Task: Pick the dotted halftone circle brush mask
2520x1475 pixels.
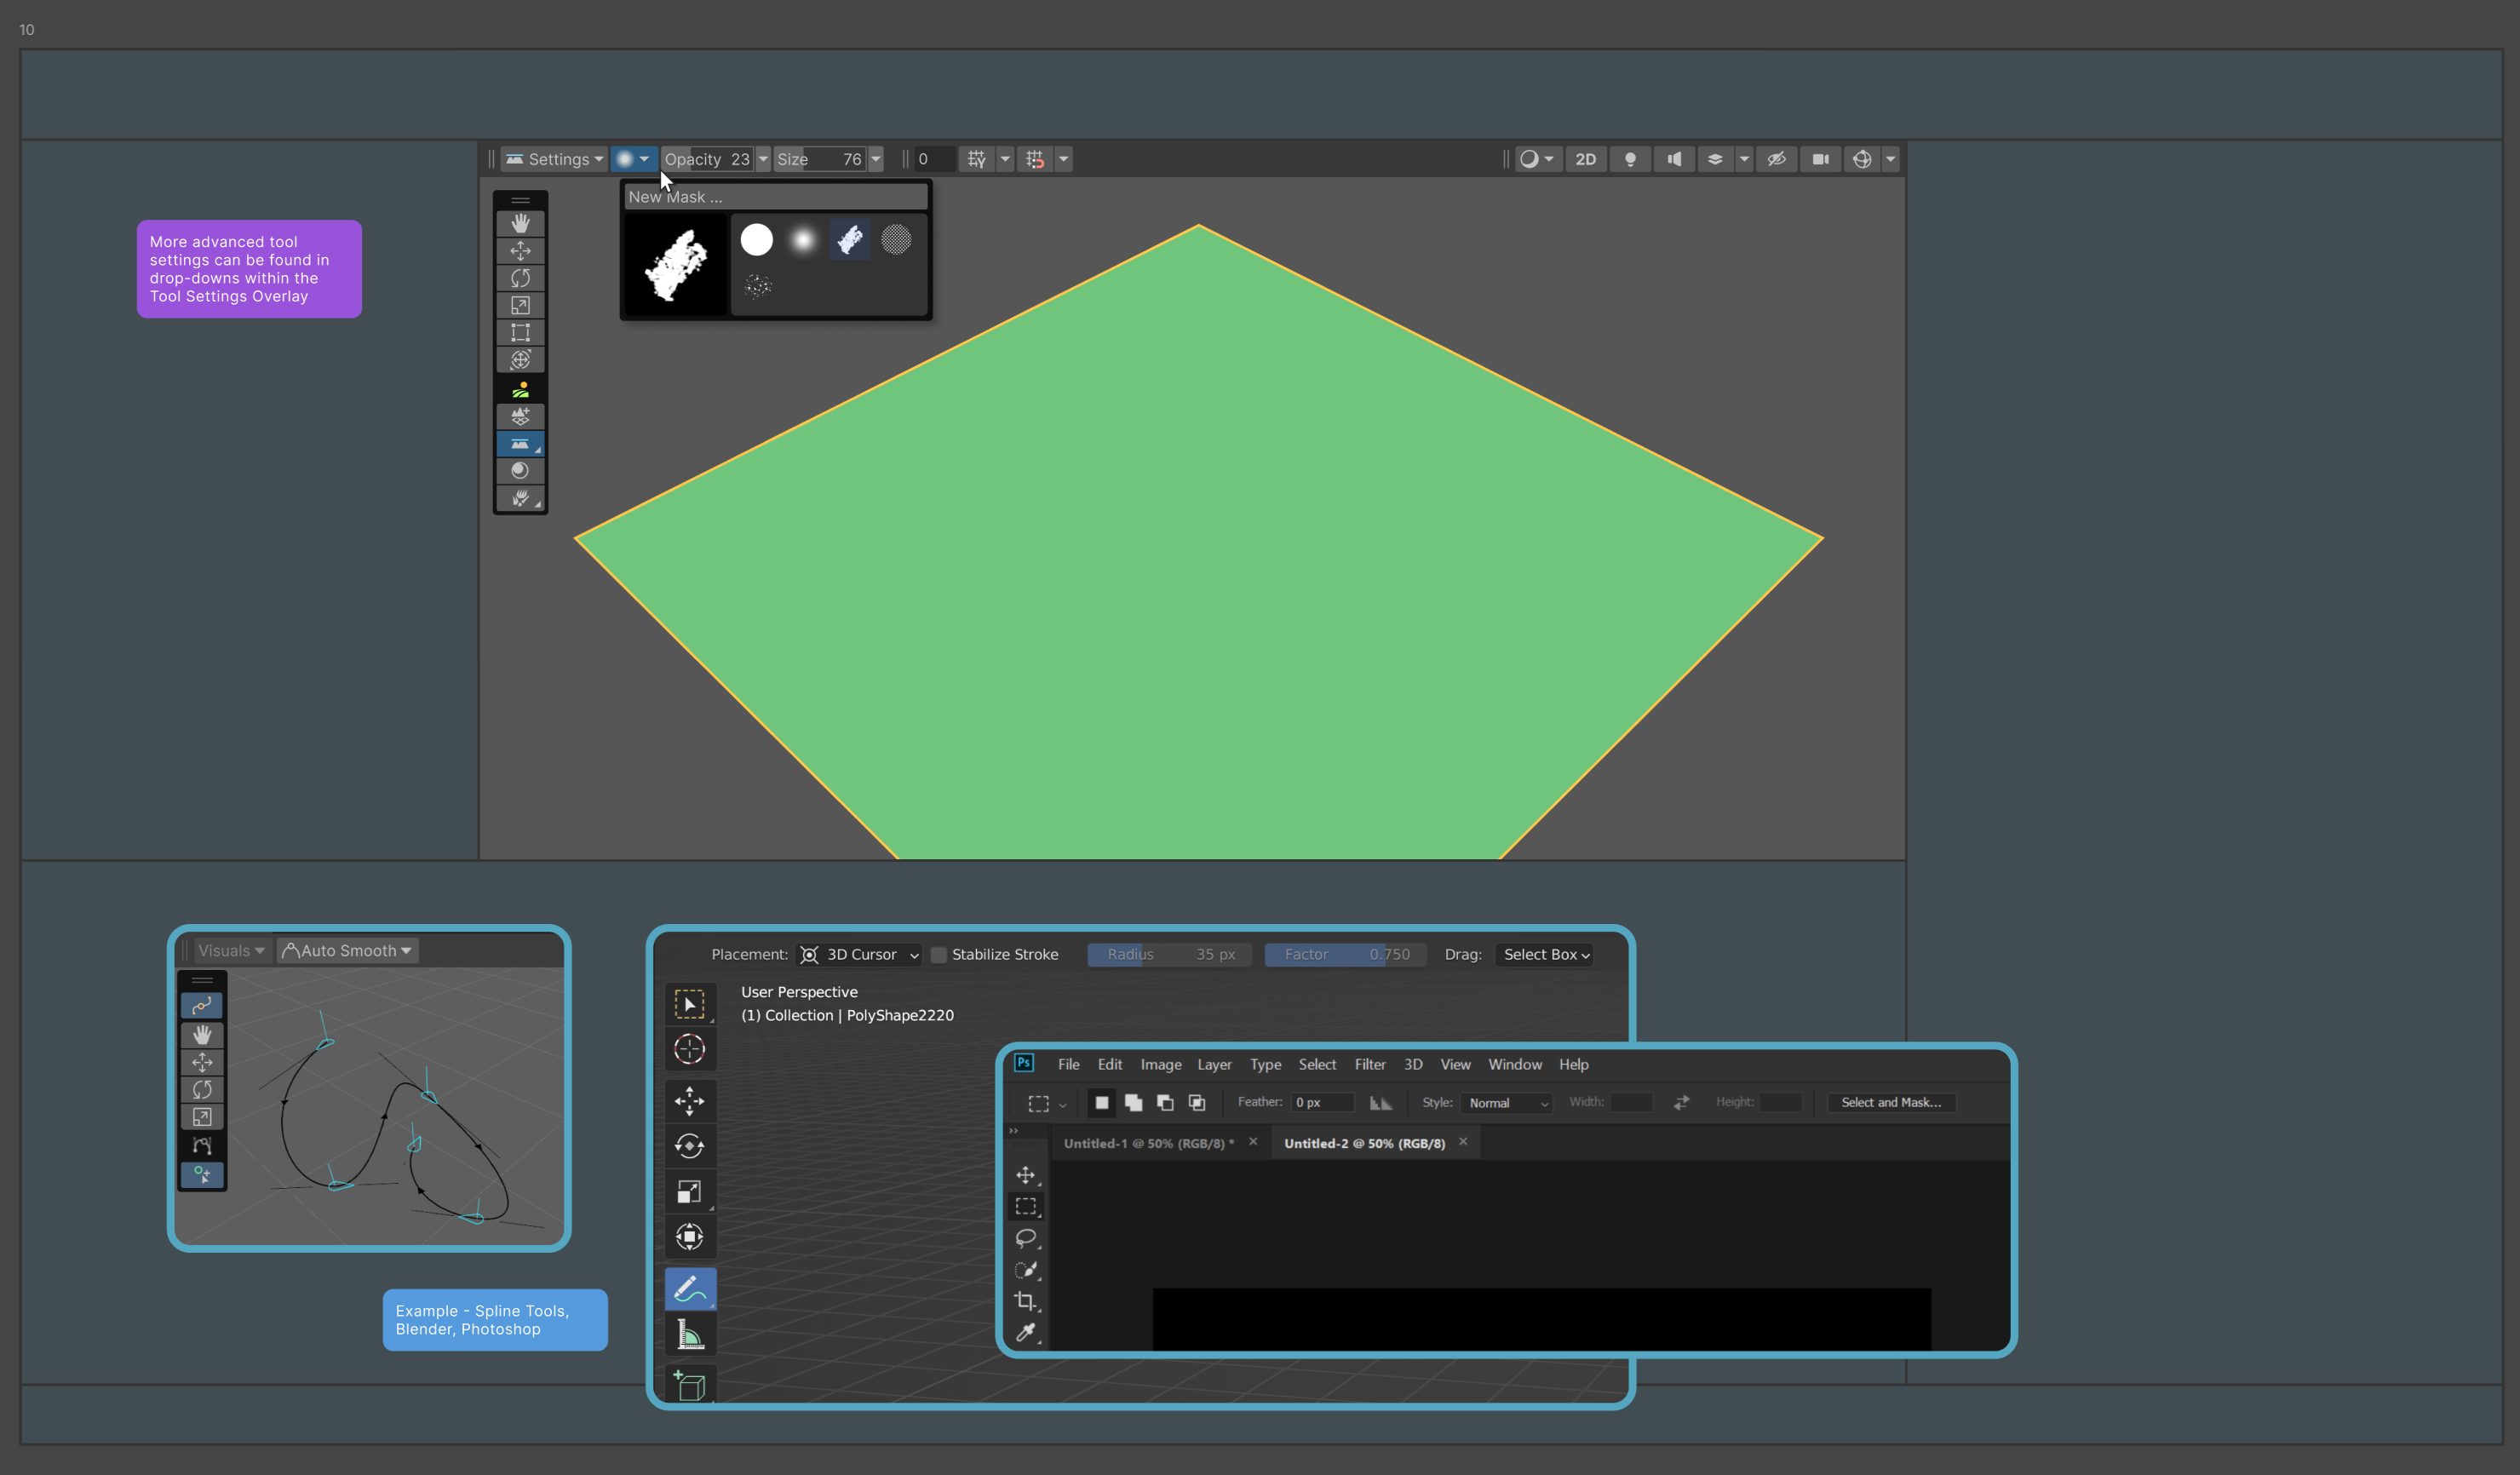Action: point(896,240)
